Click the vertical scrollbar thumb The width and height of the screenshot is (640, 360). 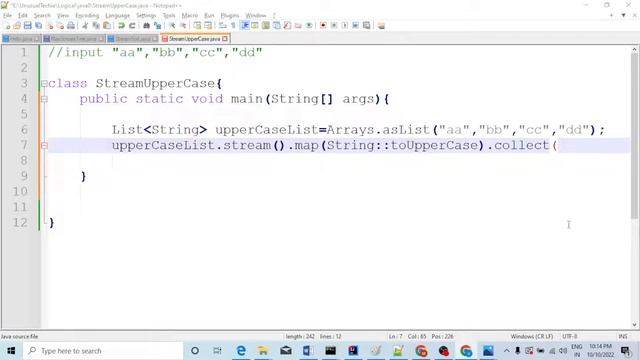(634, 137)
